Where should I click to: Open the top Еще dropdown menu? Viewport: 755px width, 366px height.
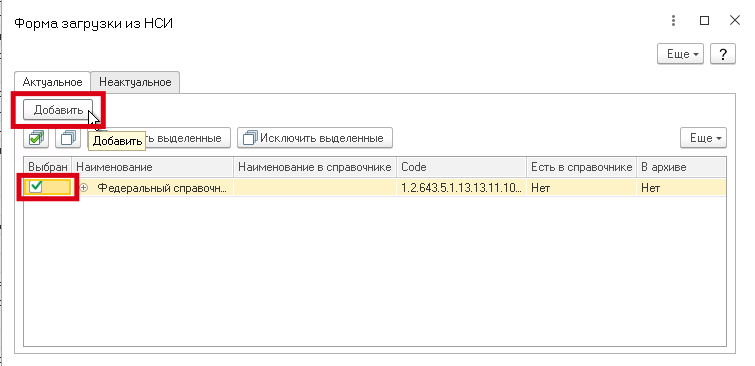(680, 54)
